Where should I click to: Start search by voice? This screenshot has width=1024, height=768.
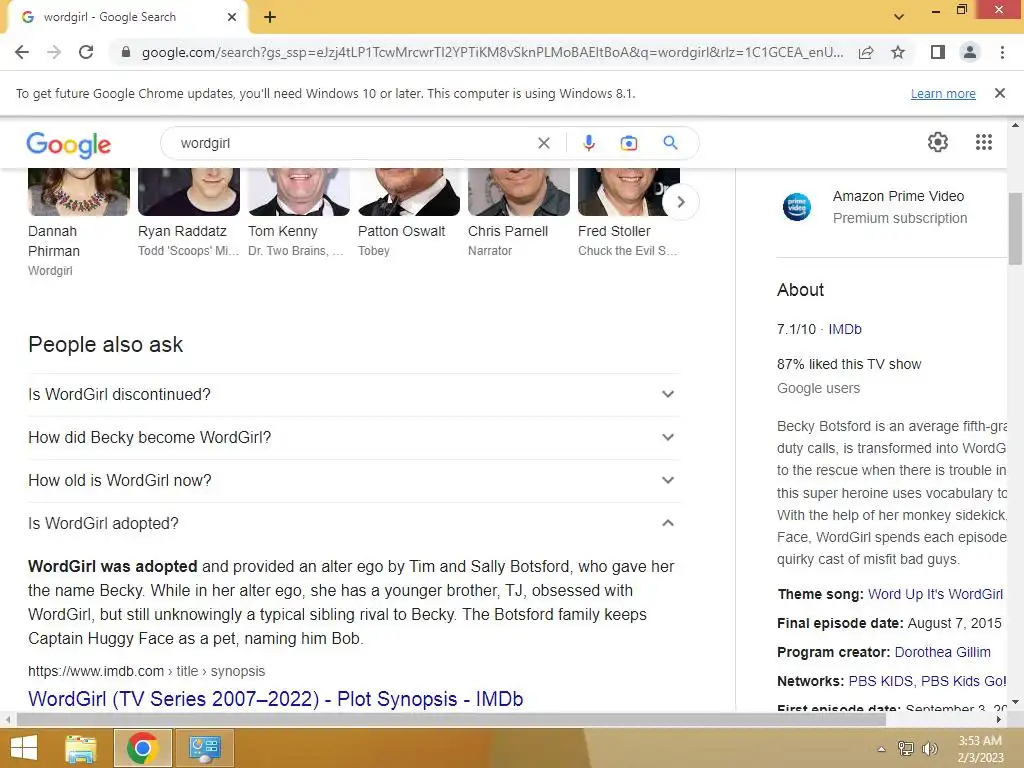click(588, 143)
